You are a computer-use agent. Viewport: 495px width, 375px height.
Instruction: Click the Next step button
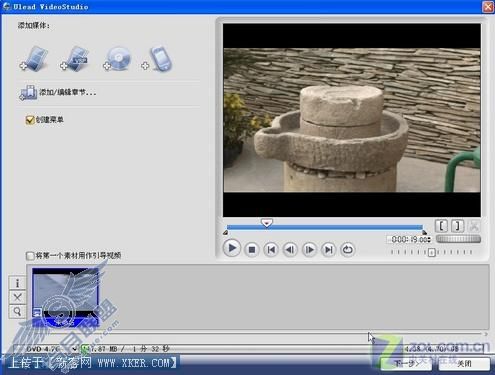[x=406, y=363]
